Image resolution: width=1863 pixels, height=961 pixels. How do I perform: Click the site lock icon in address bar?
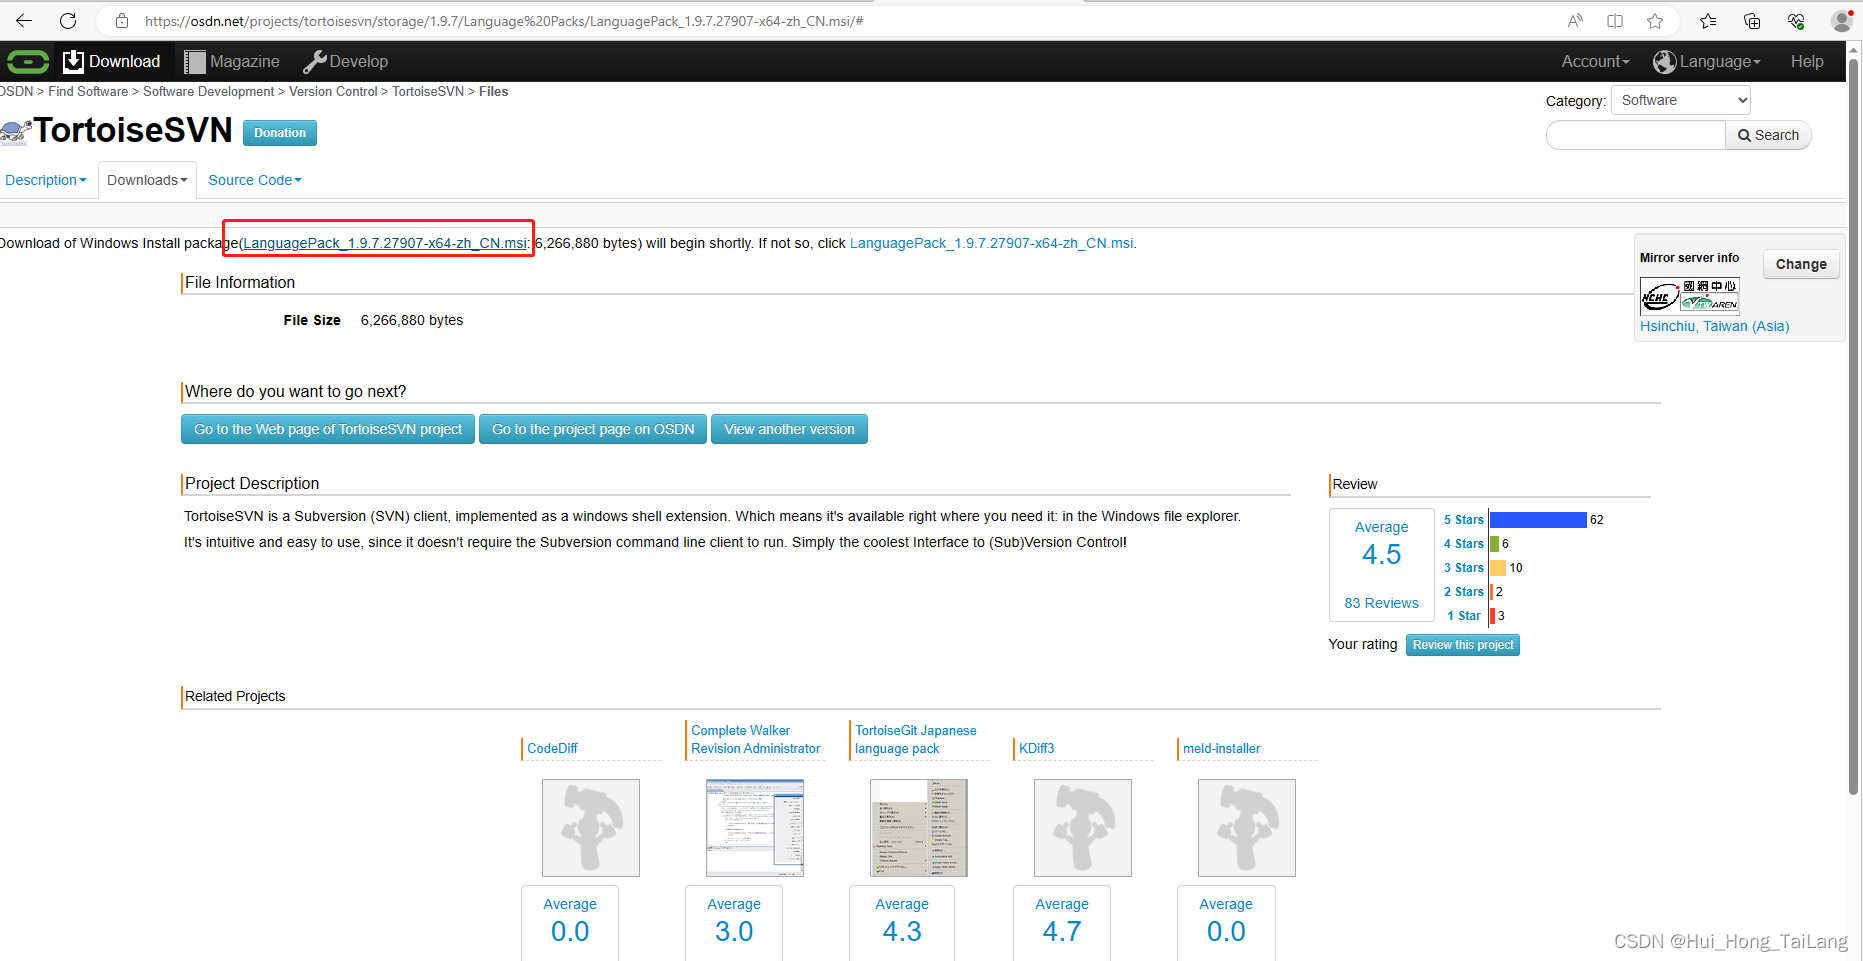[x=122, y=20]
